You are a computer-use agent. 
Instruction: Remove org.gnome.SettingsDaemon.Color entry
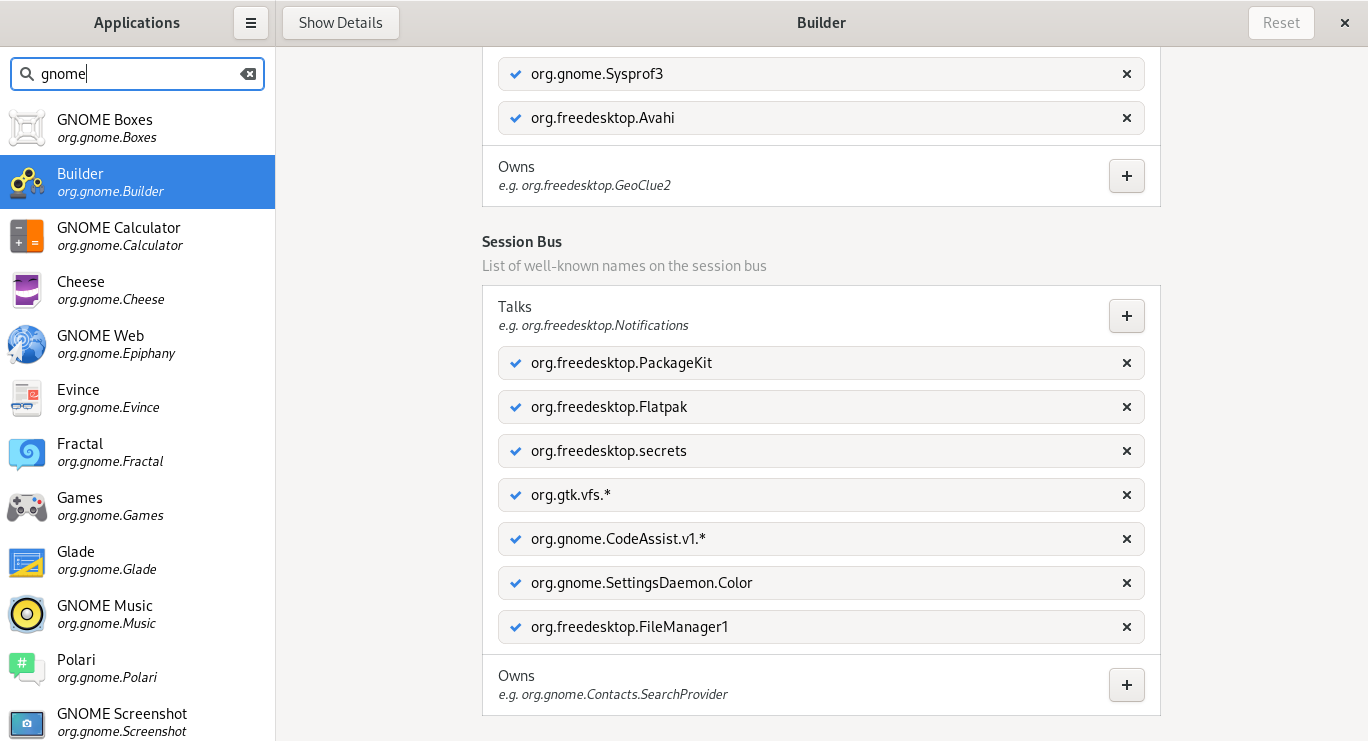click(x=1127, y=583)
